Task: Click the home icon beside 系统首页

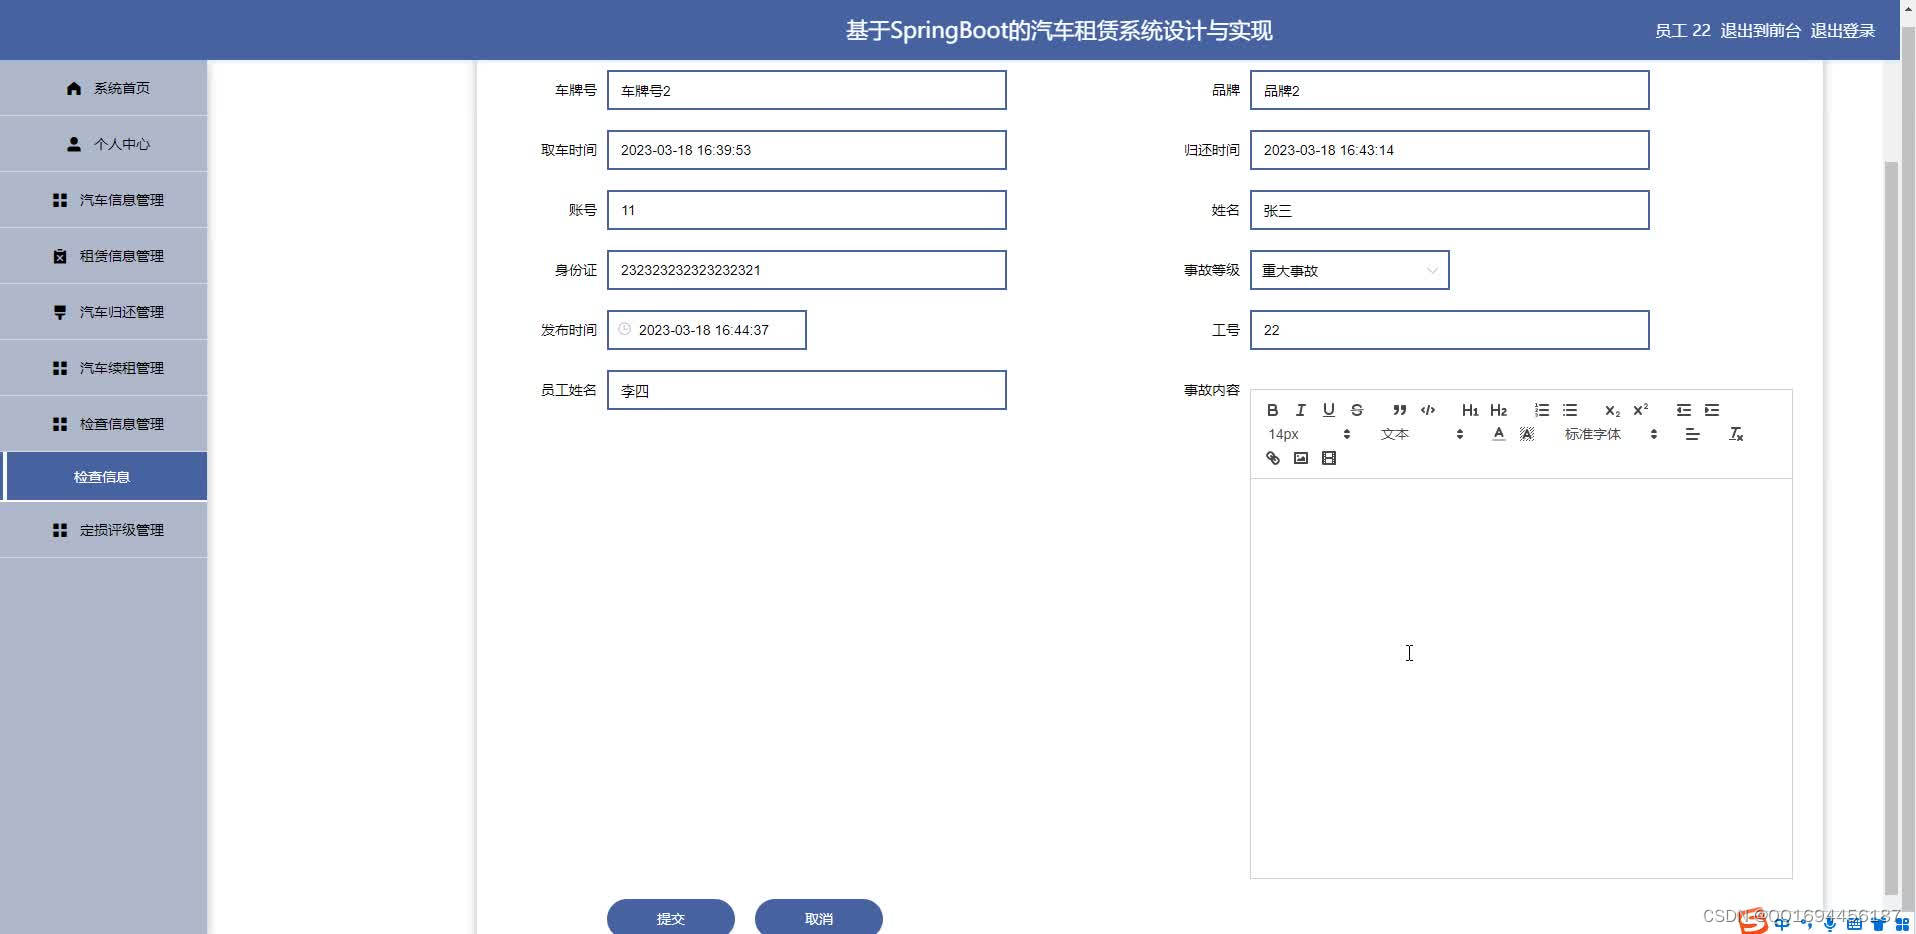Action: tap(74, 88)
